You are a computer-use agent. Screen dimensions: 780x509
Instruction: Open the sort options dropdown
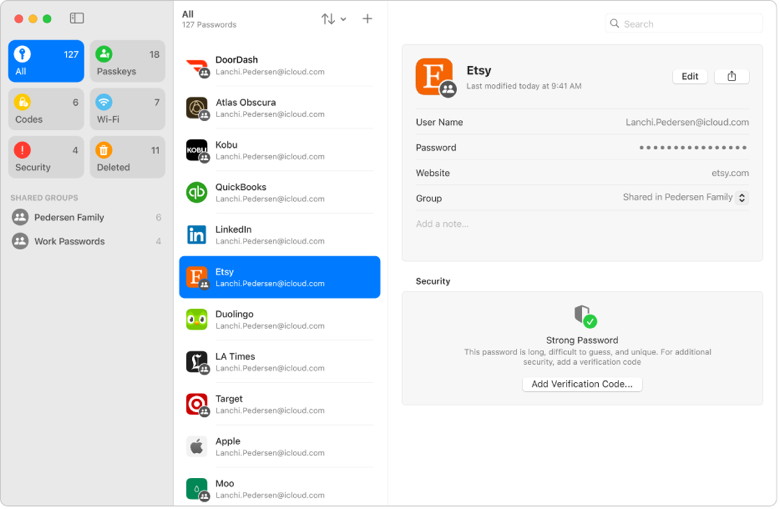click(x=333, y=19)
